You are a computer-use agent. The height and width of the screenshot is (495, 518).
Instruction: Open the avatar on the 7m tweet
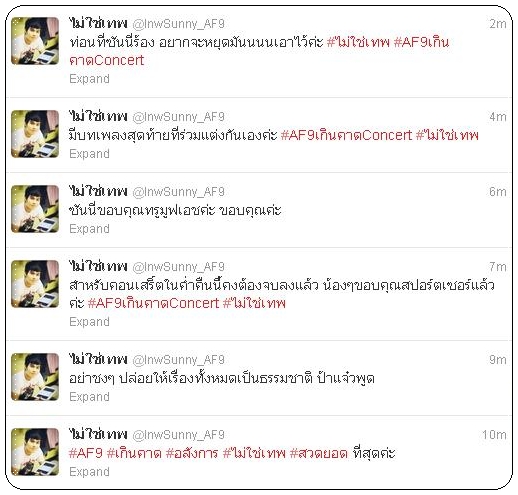point(35,284)
